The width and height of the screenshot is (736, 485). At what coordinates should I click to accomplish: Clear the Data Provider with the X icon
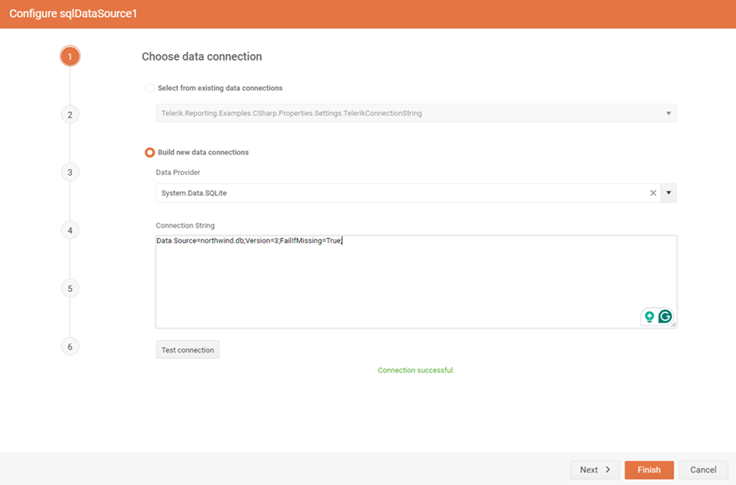(653, 193)
